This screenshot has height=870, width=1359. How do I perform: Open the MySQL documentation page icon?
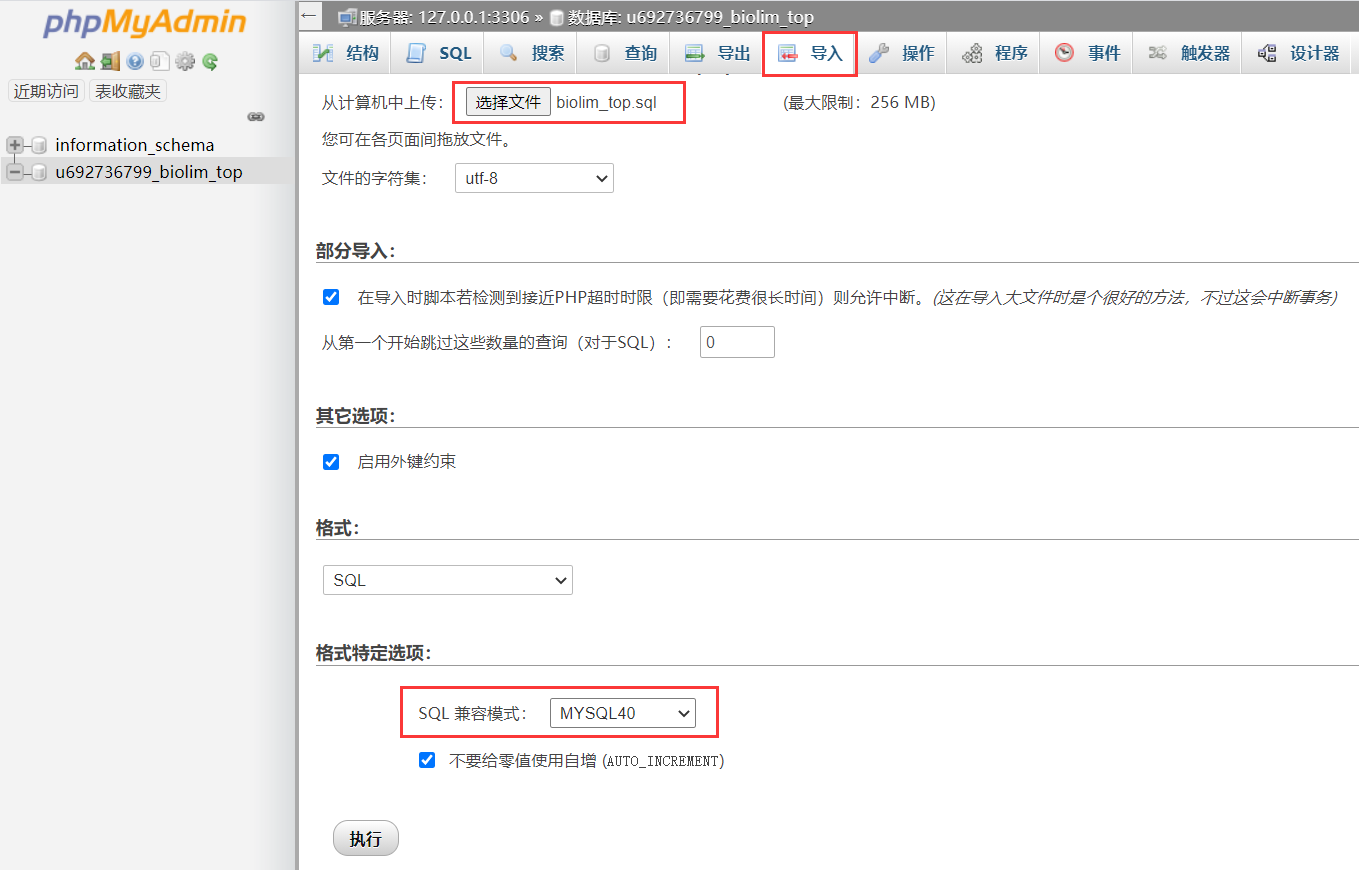pyautogui.click(x=160, y=61)
